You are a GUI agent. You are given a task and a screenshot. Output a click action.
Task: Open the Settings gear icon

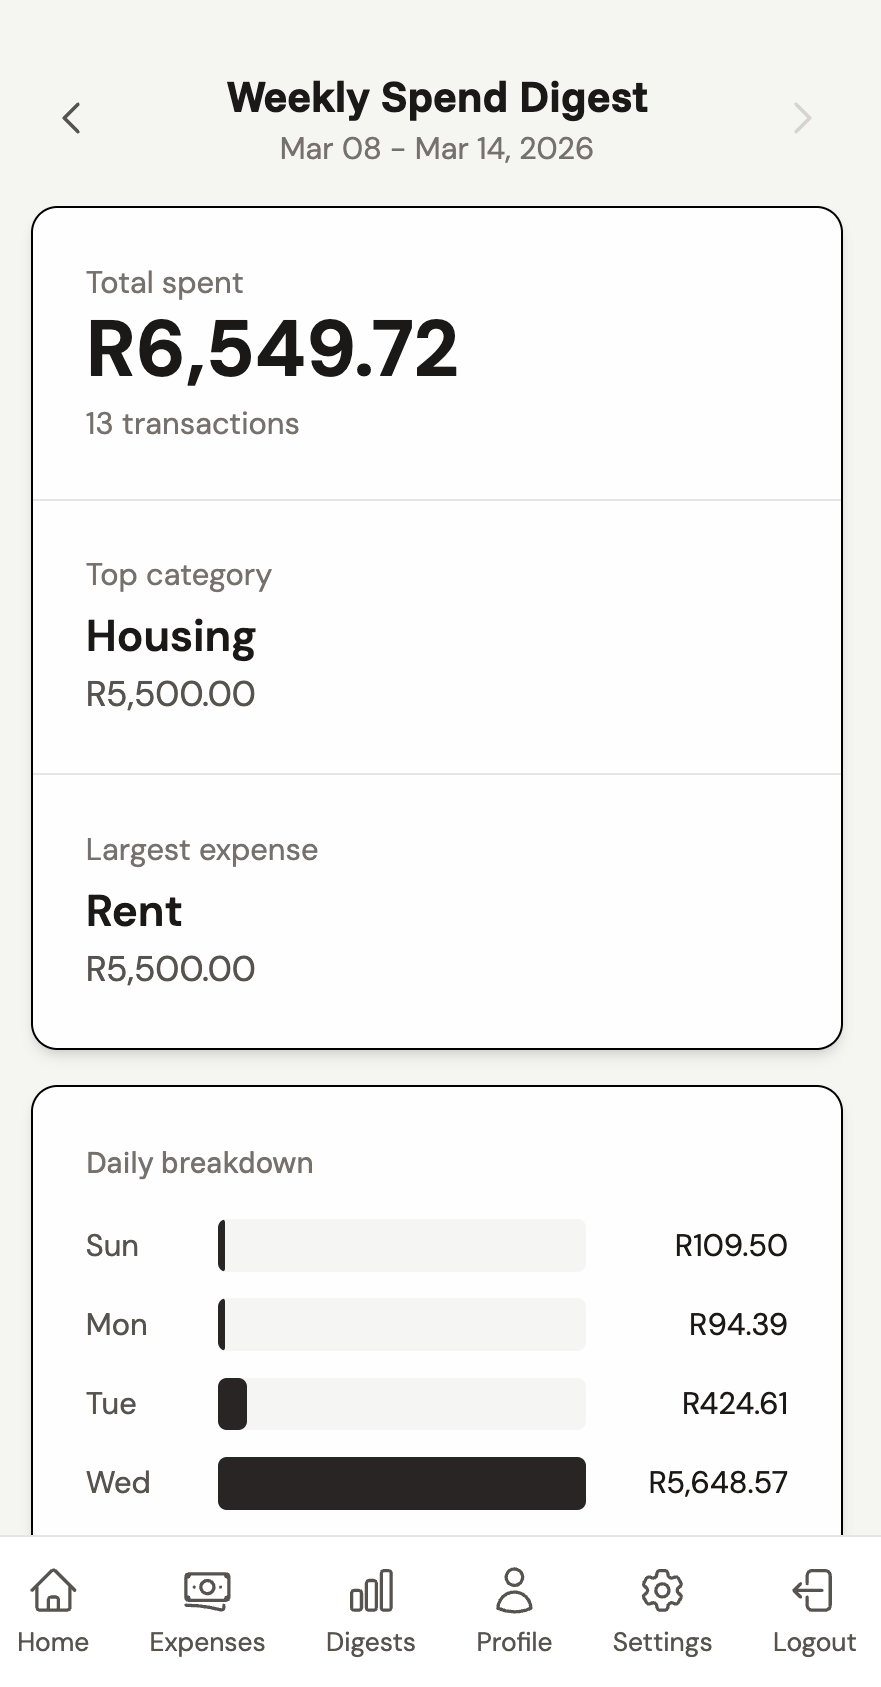(x=662, y=1590)
